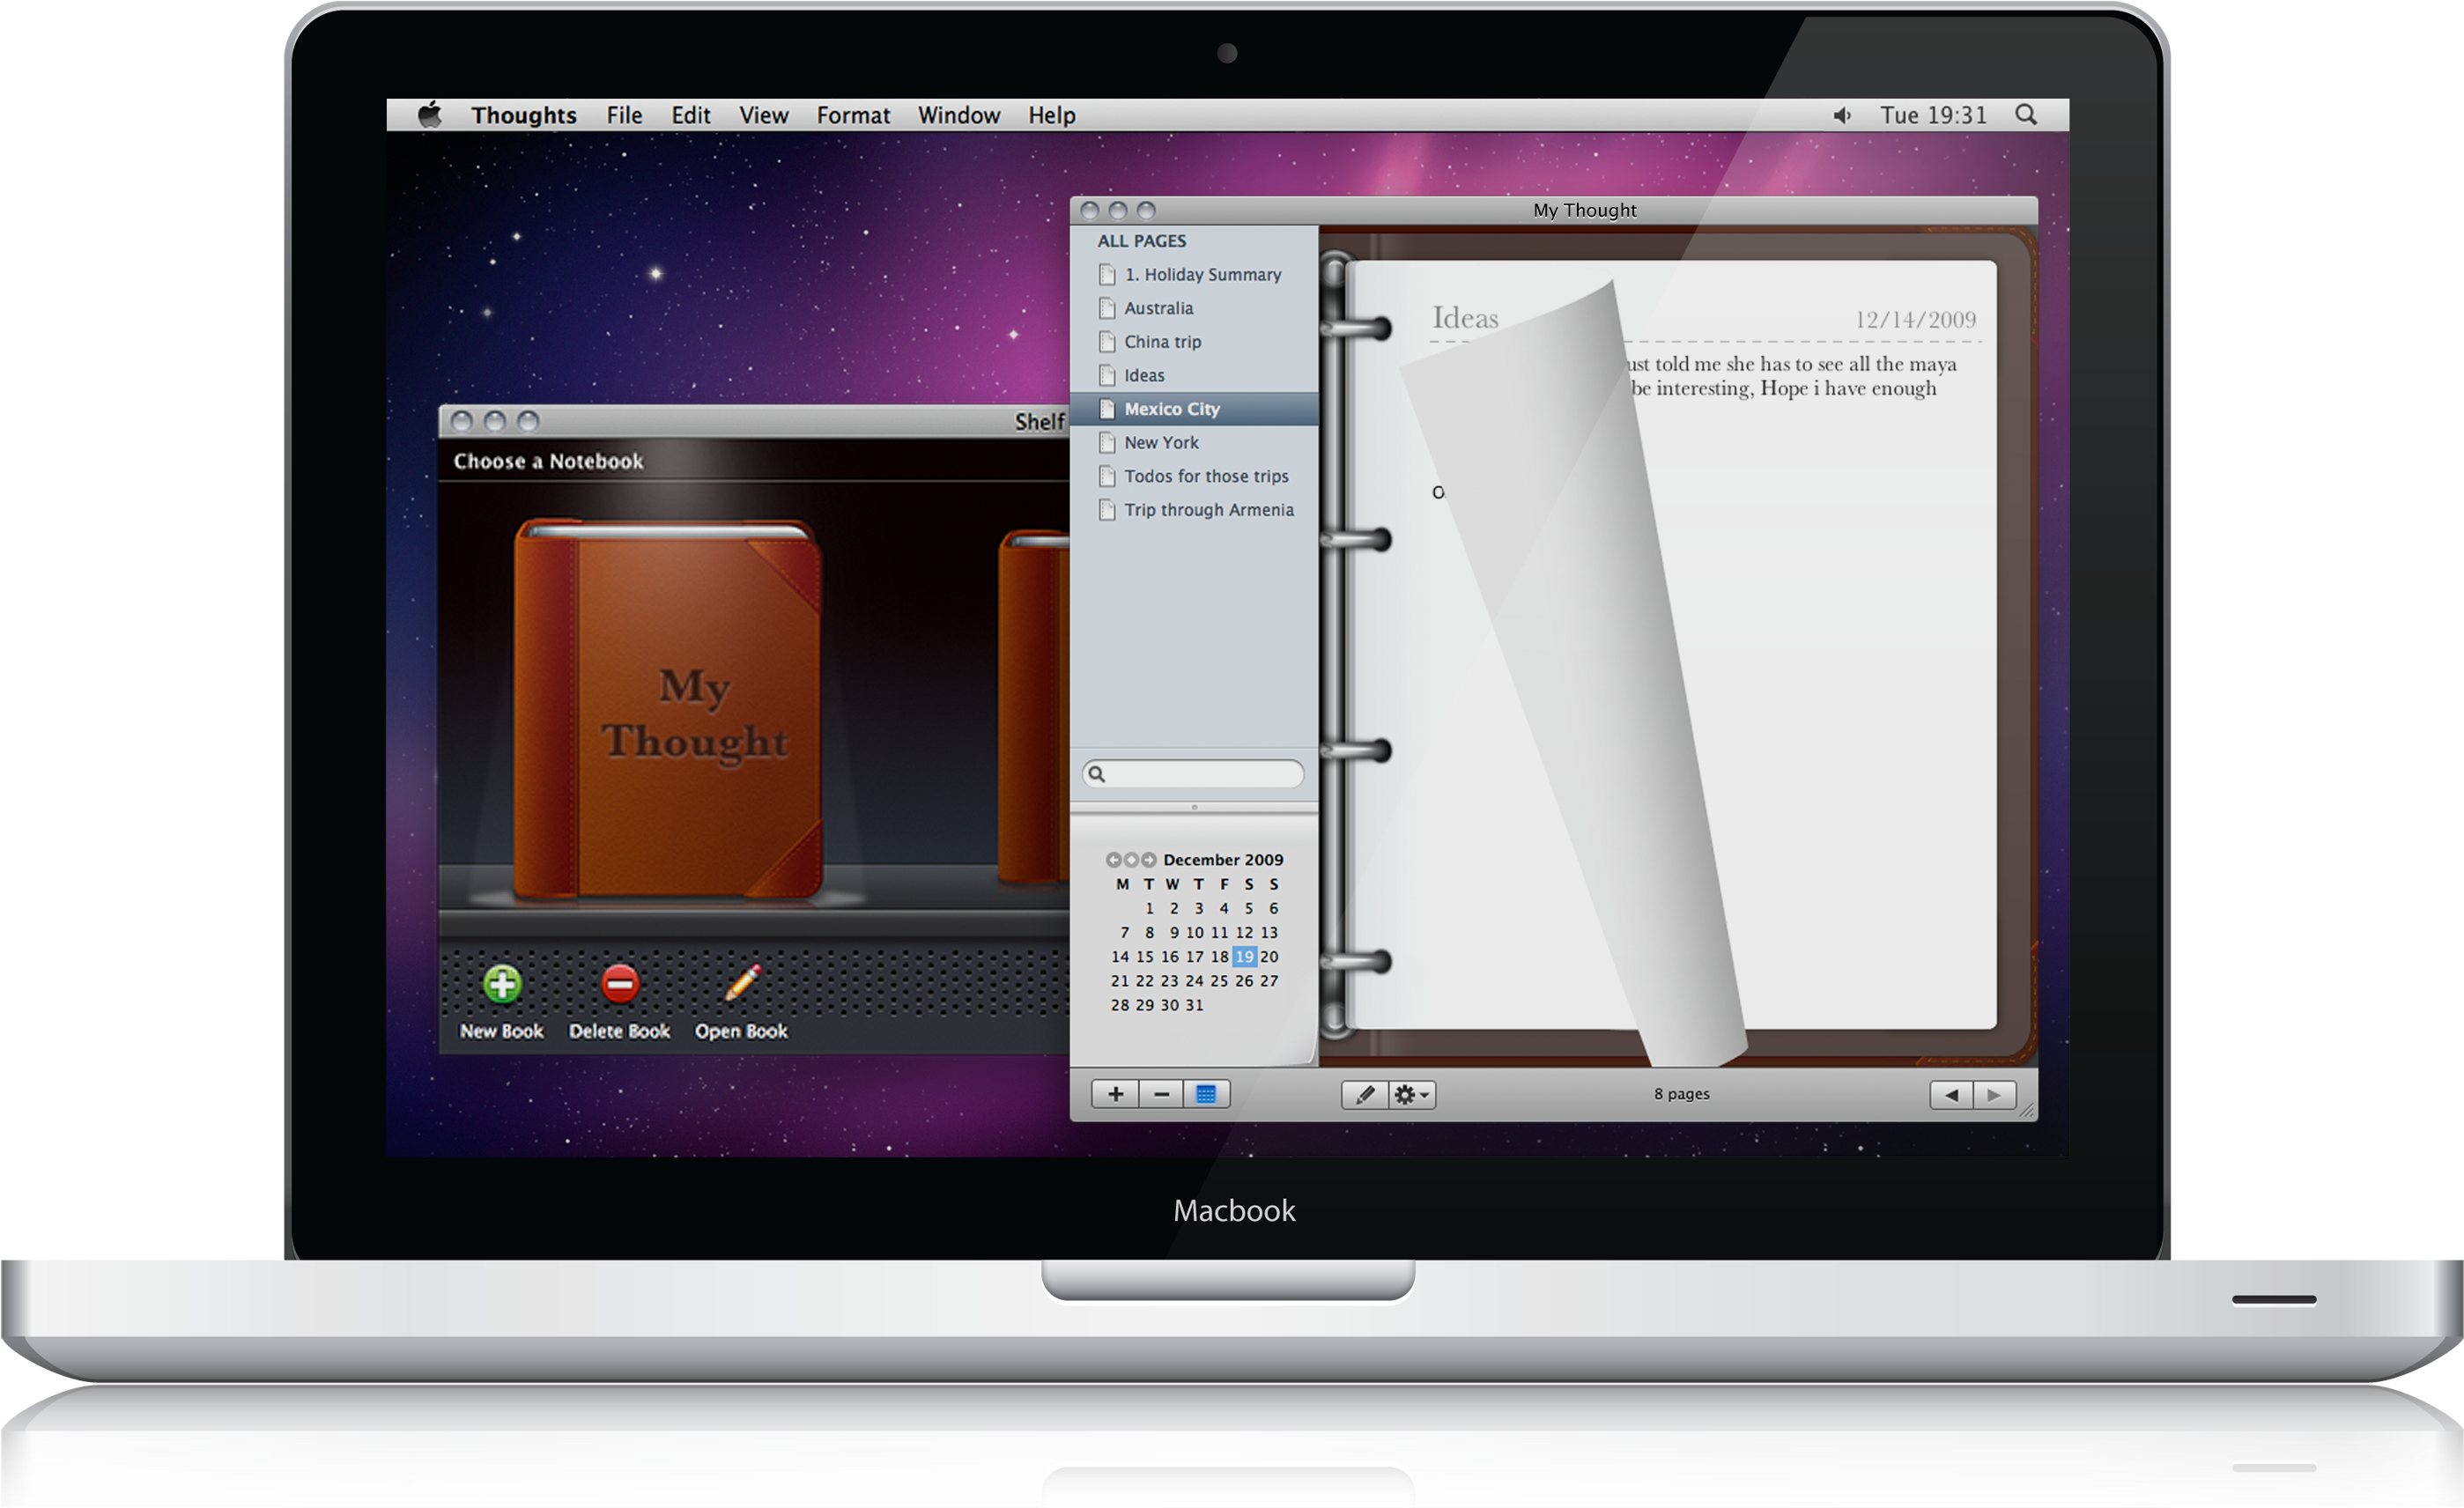Go to previous month in calendar
The height and width of the screenshot is (1508, 2464).
1113,860
